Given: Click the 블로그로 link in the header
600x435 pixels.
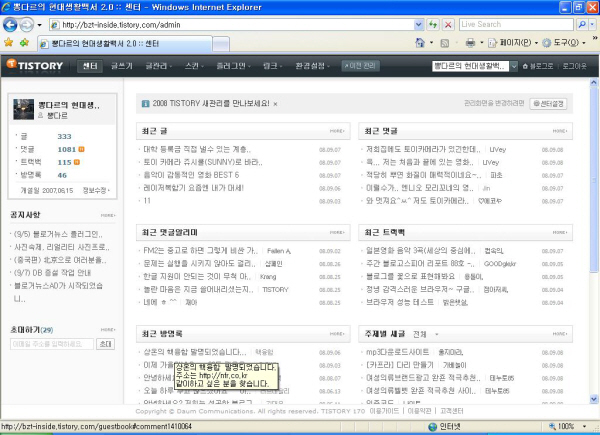Looking at the screenshot, I should (x=538, y=66).
